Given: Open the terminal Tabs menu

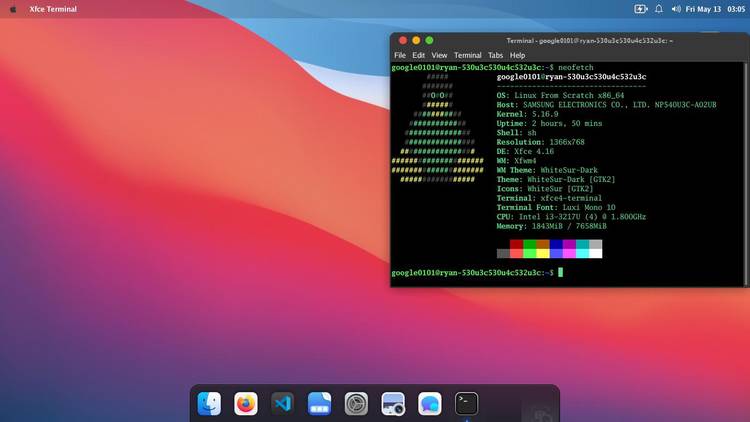Looking at the screenshot, I should [496, 55].
